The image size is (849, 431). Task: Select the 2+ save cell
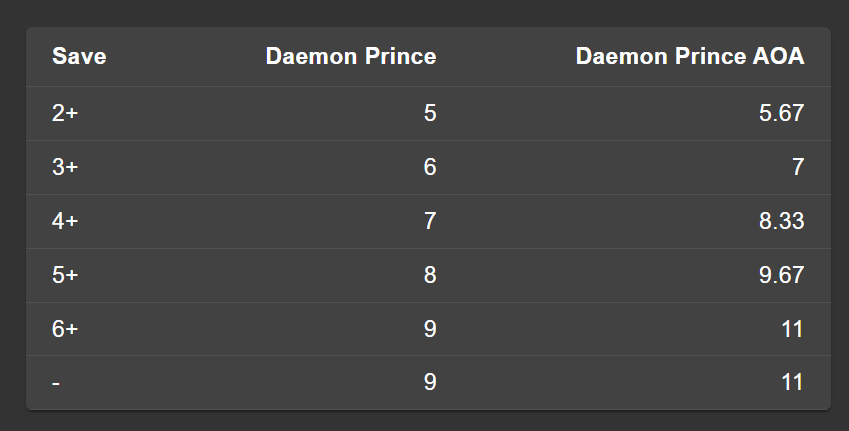coord(65,114)
